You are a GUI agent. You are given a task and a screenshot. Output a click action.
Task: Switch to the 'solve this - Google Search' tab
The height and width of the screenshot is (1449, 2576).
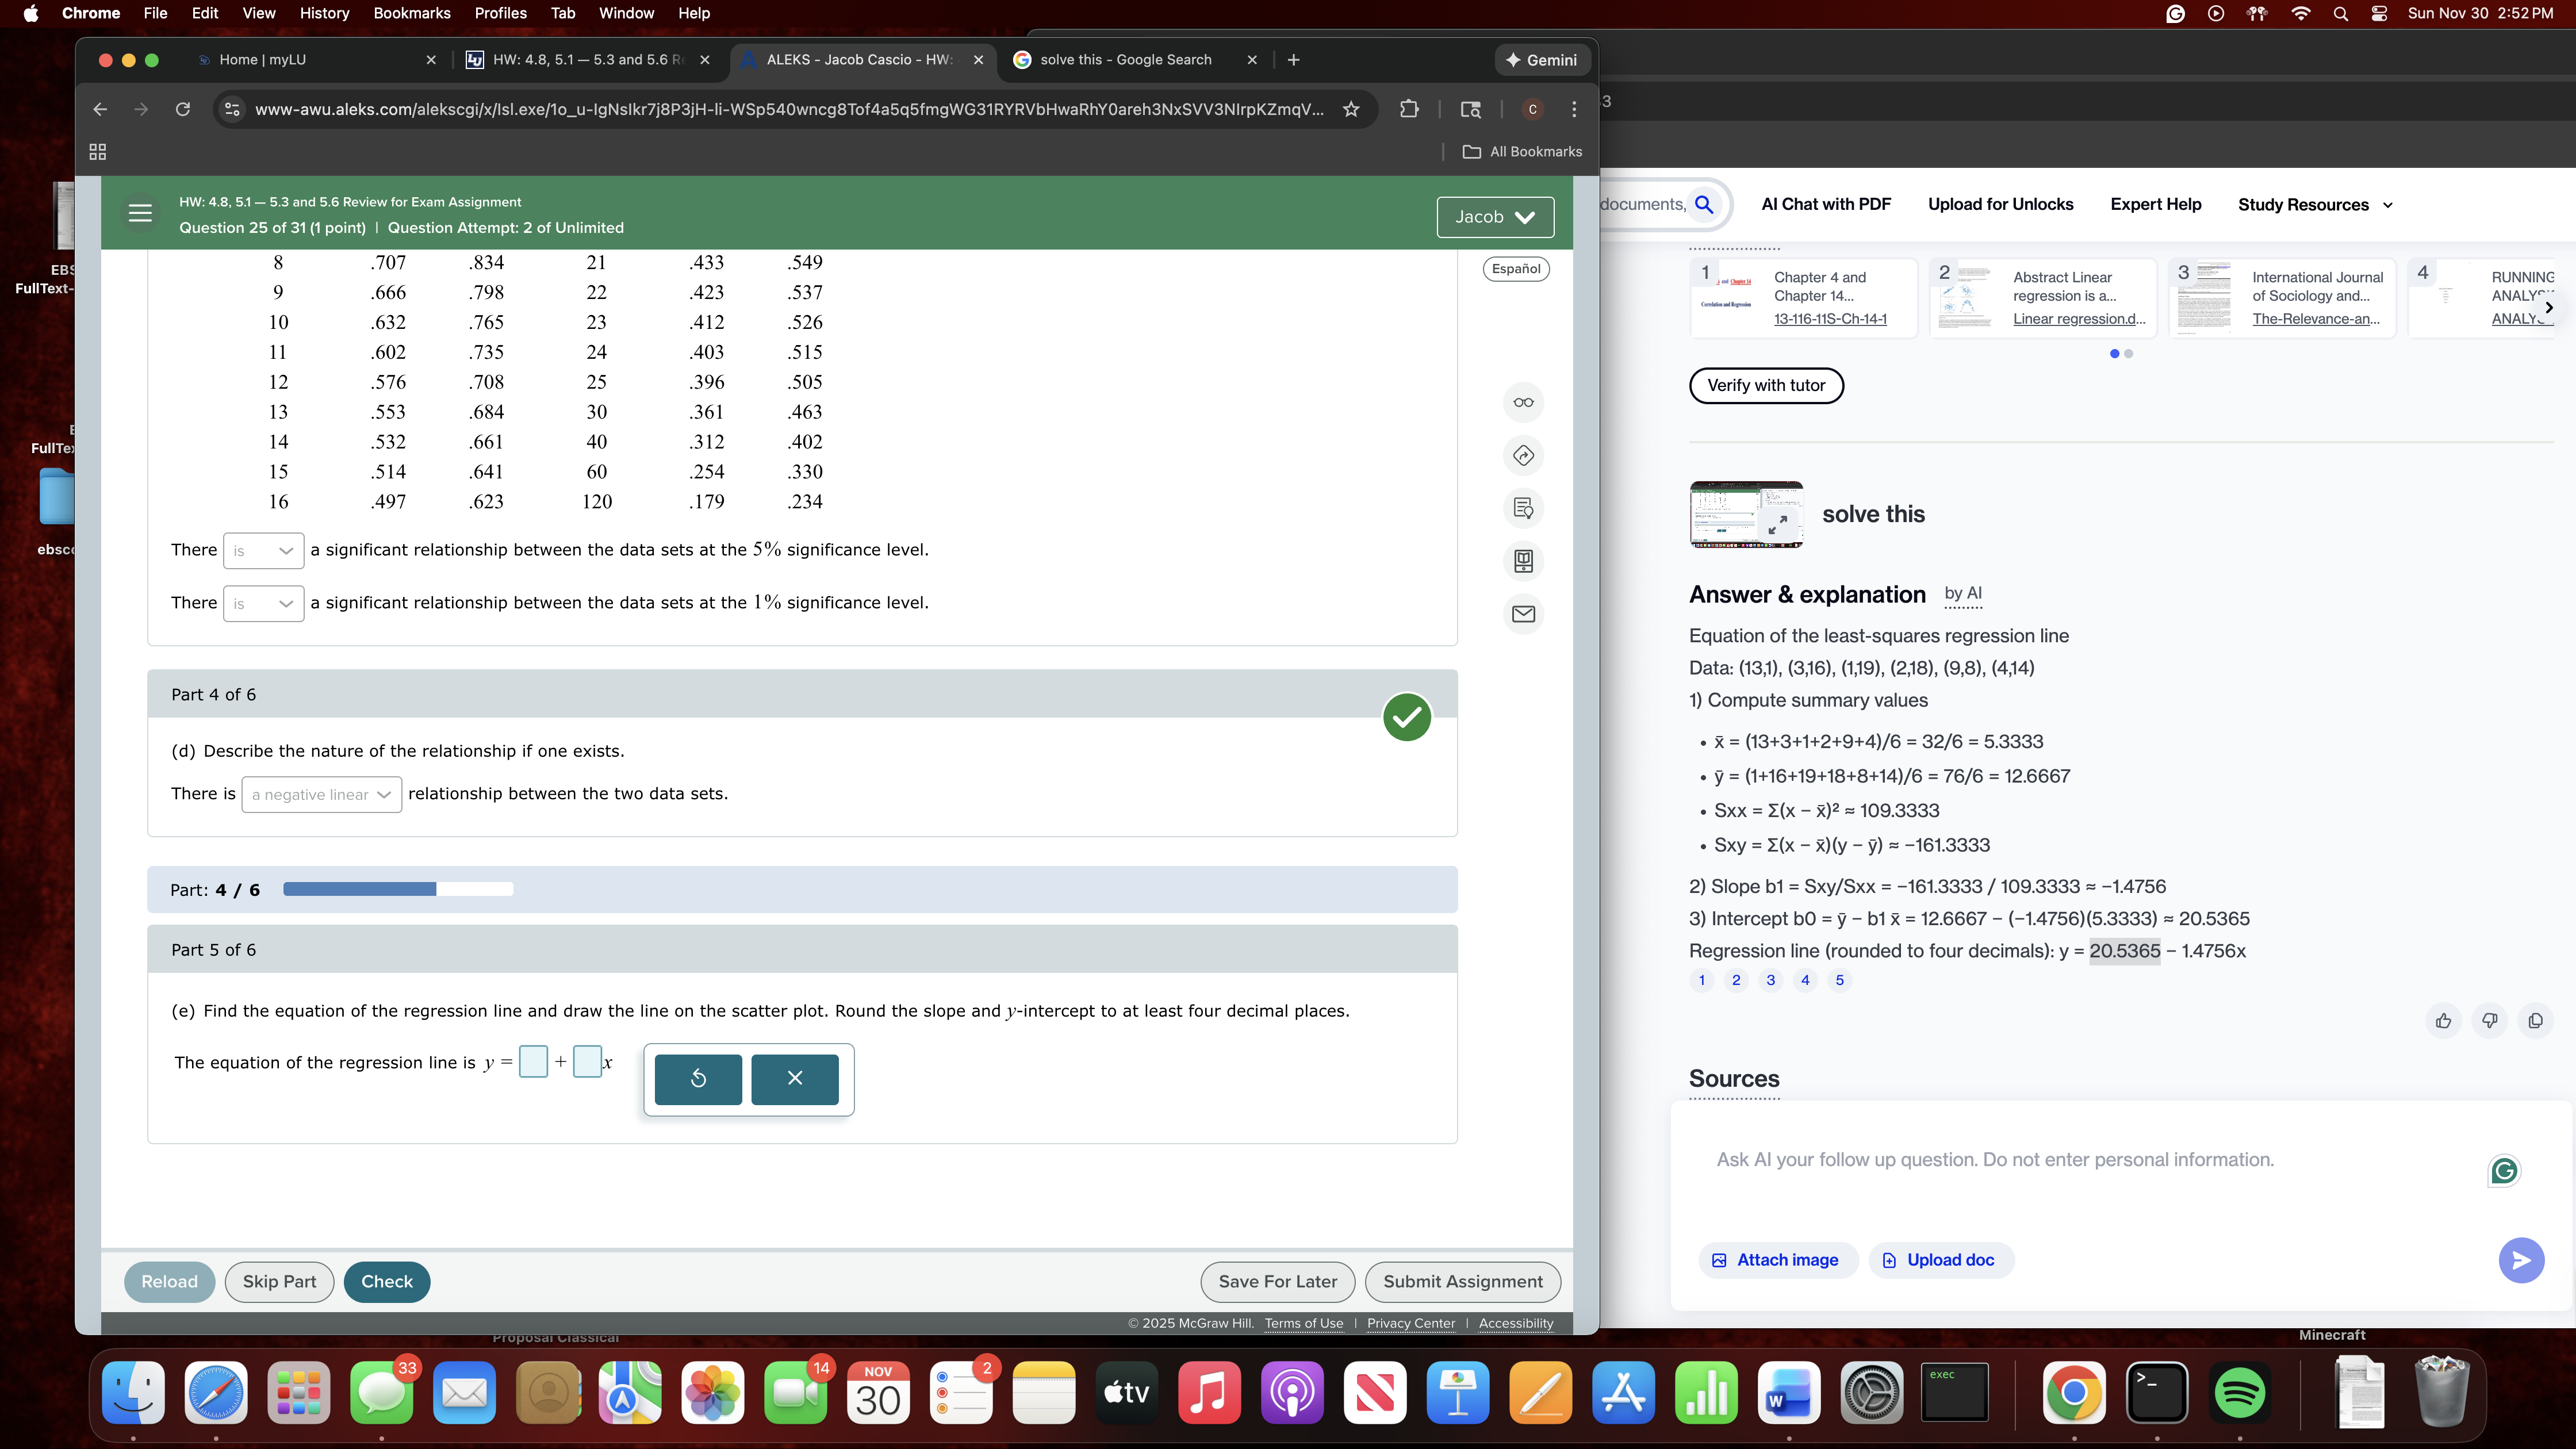click(1126, 59)
